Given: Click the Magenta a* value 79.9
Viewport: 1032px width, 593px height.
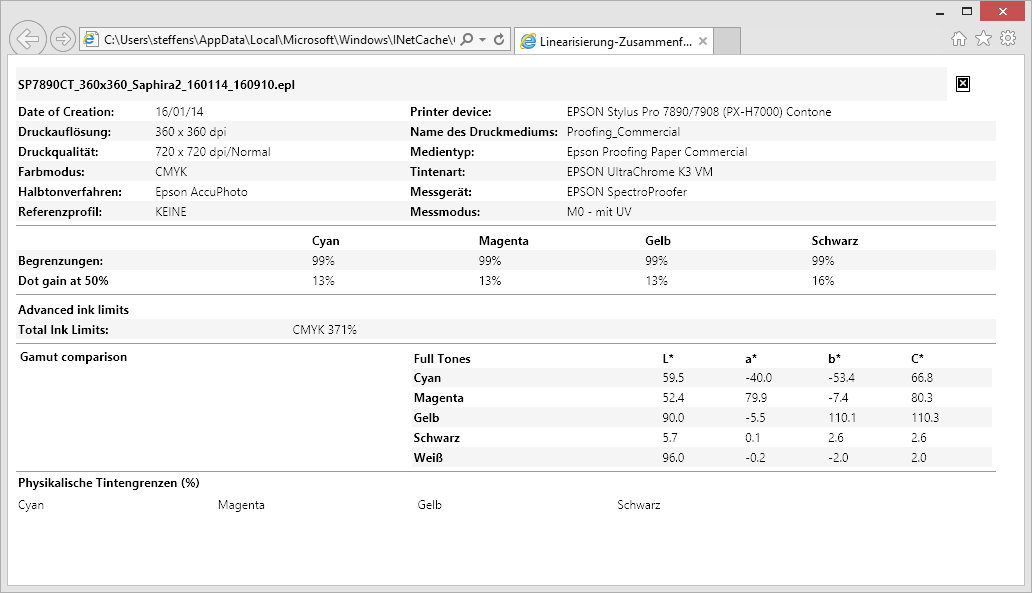Looking at the screenshot, I should (x=756, y=398).
